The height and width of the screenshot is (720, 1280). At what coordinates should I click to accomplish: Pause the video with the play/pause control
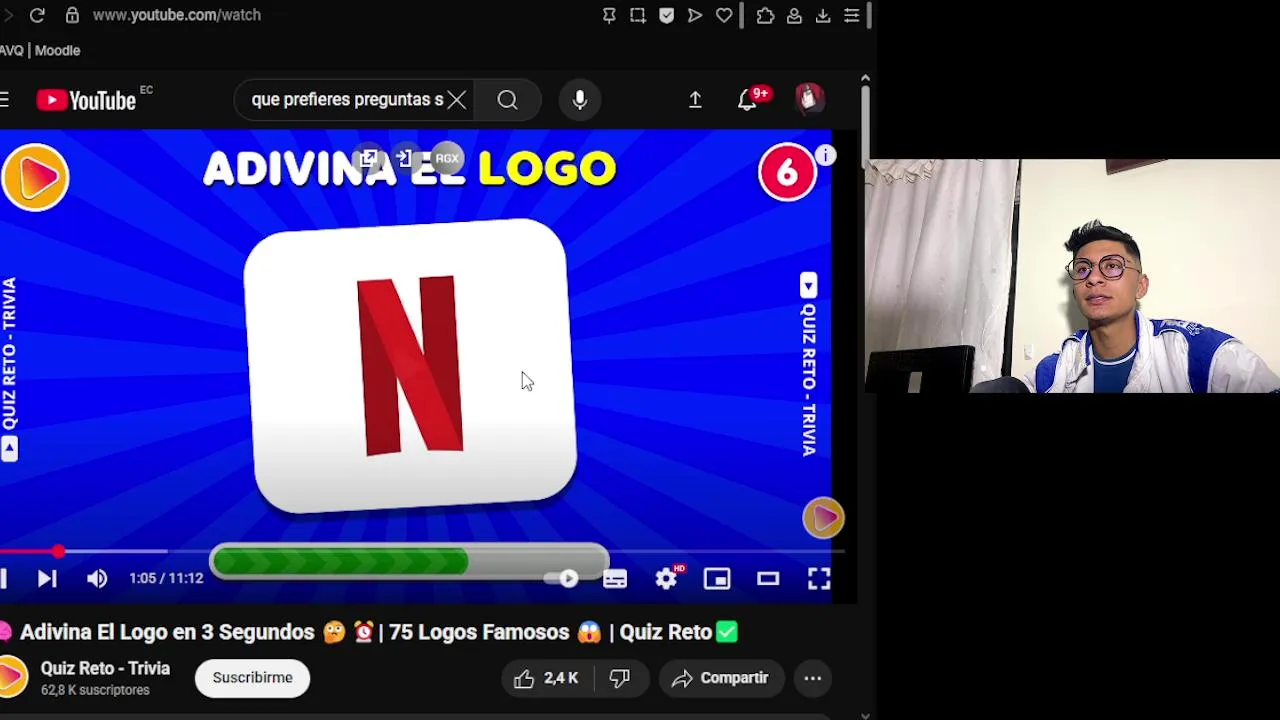point(4,578)
